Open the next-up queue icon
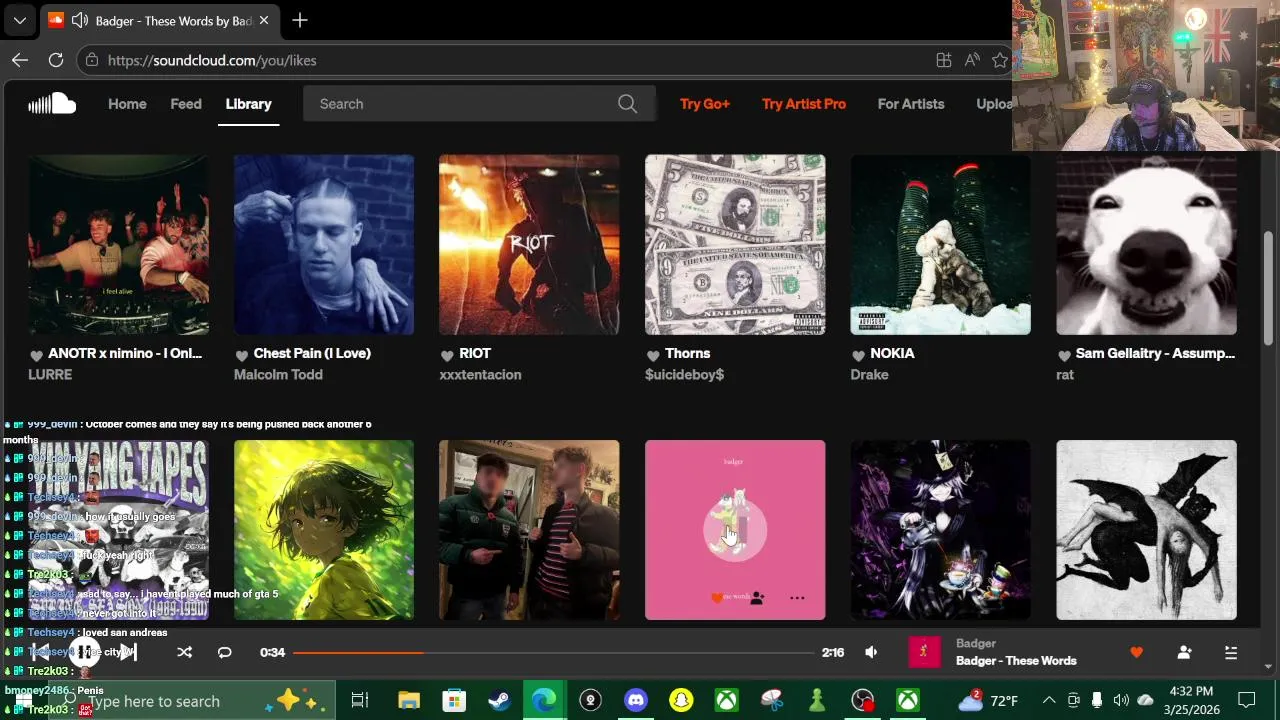The width and height of the screenshot is (1280, 720). click(1231, 652)
